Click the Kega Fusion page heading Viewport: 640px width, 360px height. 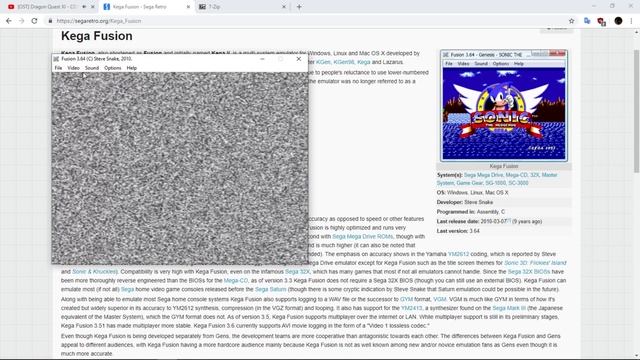coord(97,36)
